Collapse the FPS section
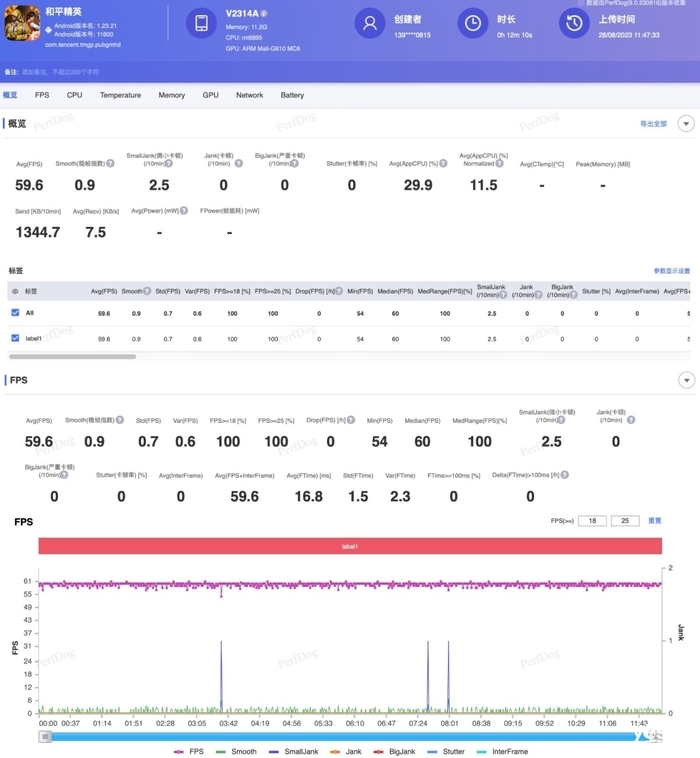The image size is (700, 758). pyautogui.click(x=686, y=380)
